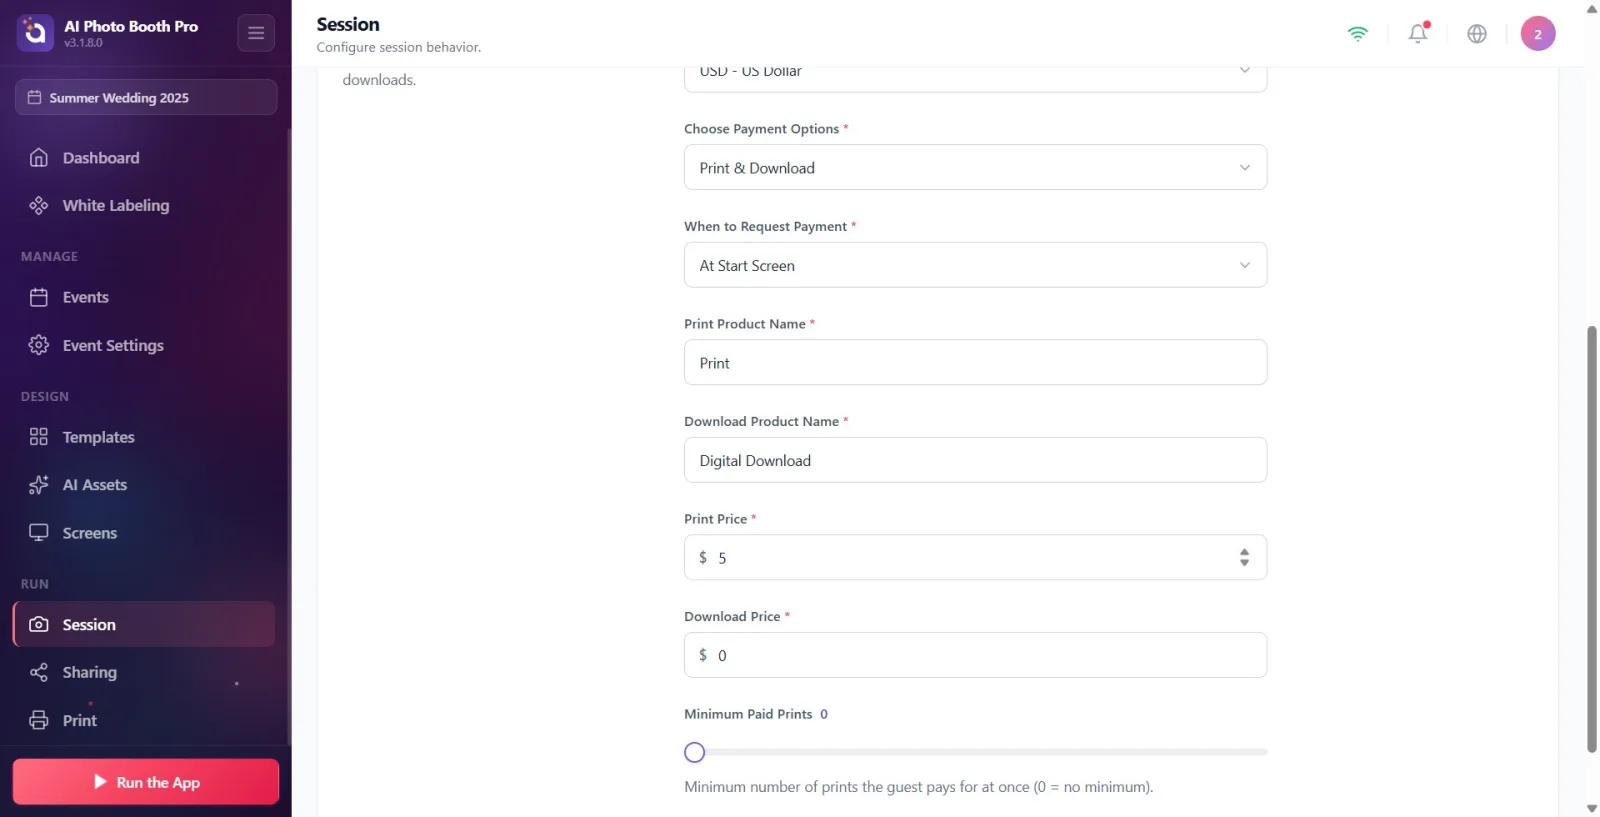Check the Wi-Fi connection status icon
This screenshot has width=1600, height=817.
tap(1358, 33)
